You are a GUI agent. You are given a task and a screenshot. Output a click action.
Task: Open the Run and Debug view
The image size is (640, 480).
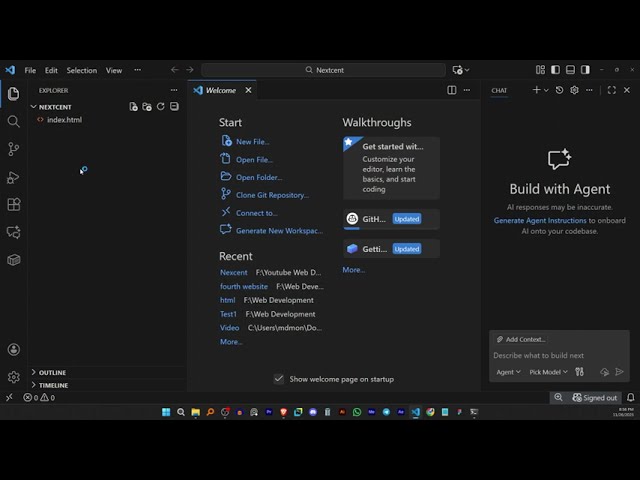coord(13,177)
